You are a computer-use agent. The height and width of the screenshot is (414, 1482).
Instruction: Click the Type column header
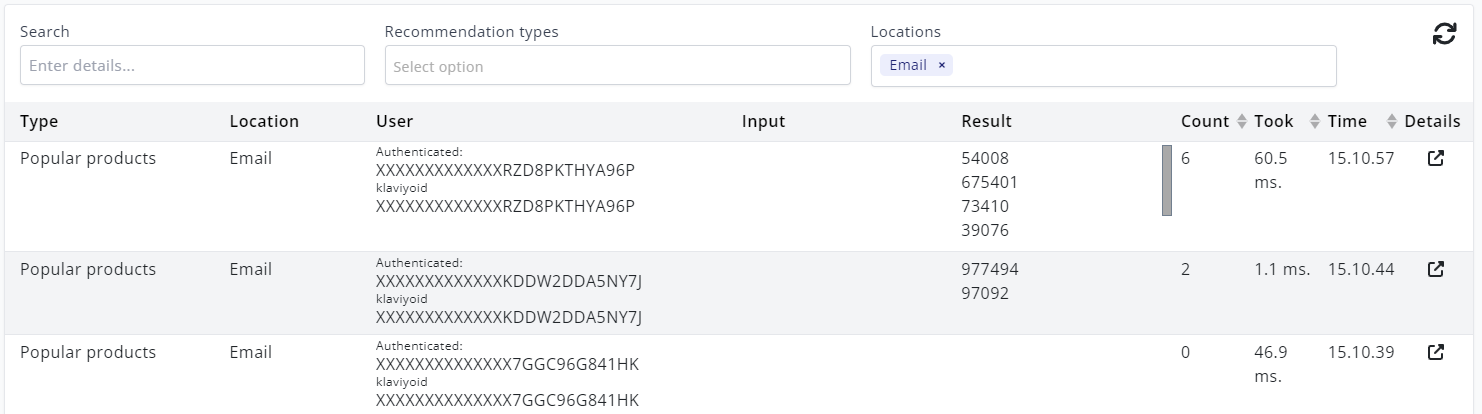39,121
